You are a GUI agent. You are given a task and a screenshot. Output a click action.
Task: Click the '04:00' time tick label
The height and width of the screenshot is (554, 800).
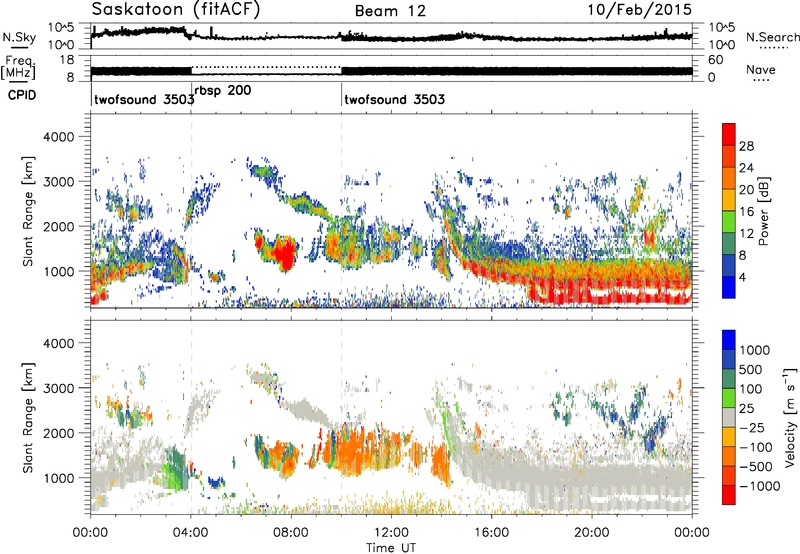[x=191, y=533]
